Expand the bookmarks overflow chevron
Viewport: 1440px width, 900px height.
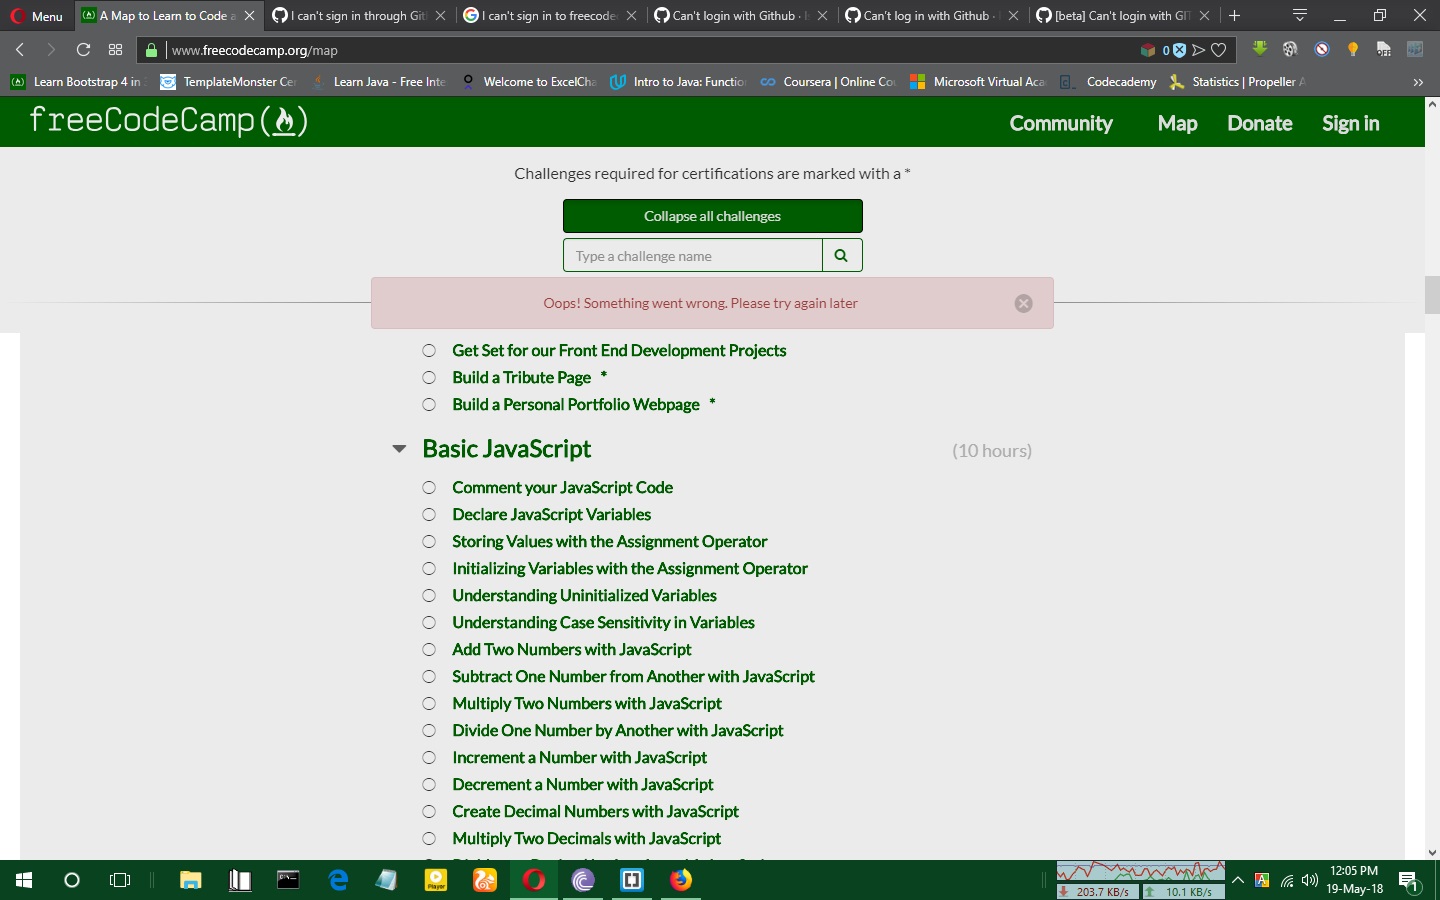tap(1418, 82)
